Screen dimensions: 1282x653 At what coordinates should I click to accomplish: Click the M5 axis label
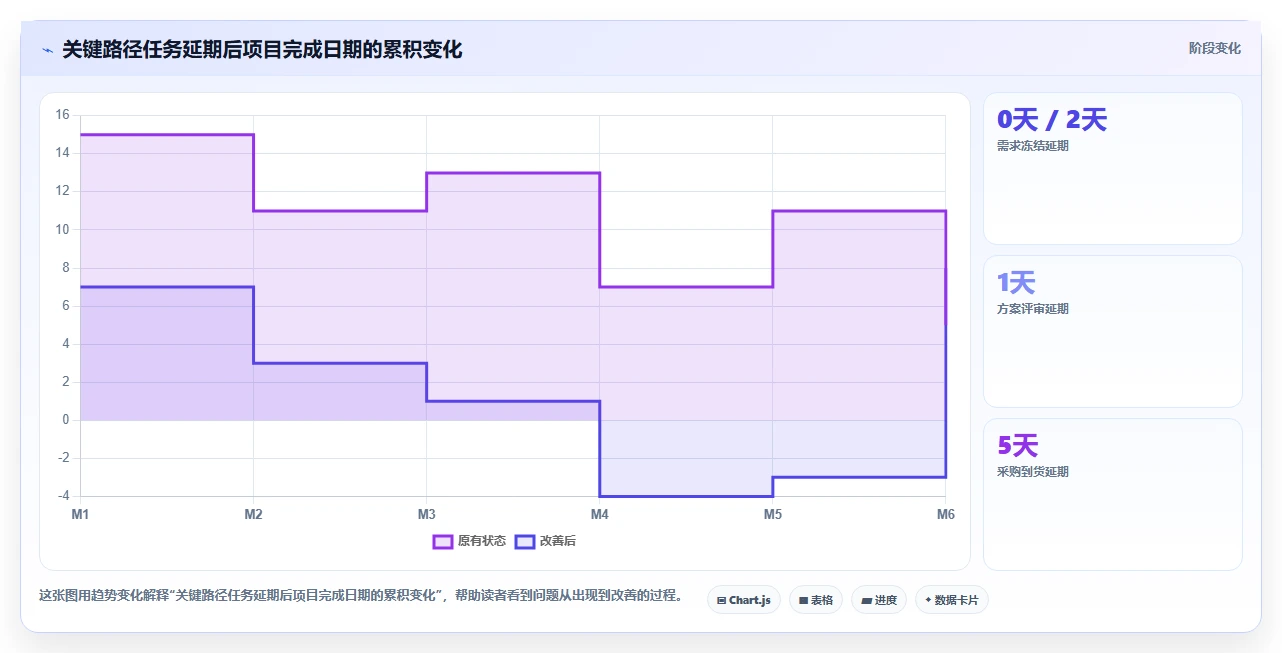pos(772,514)
